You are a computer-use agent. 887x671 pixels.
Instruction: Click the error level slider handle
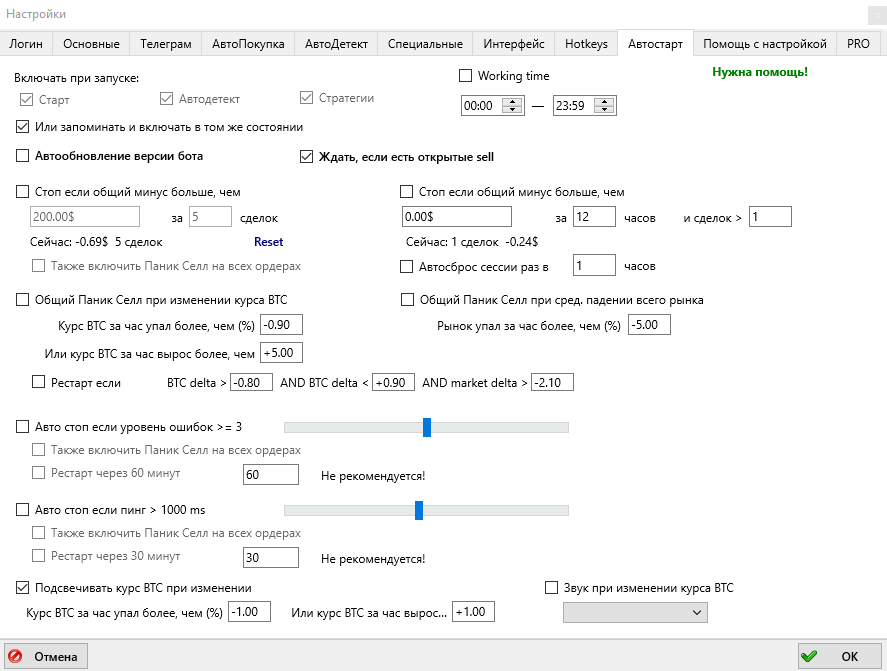coord(427,427)
